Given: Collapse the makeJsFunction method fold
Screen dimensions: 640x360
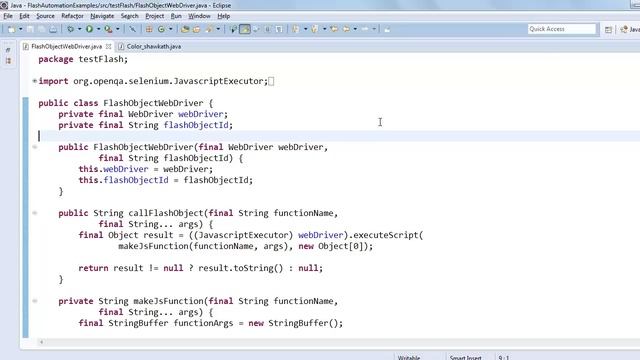Looking at the screenshot, I should coord(35,301).
